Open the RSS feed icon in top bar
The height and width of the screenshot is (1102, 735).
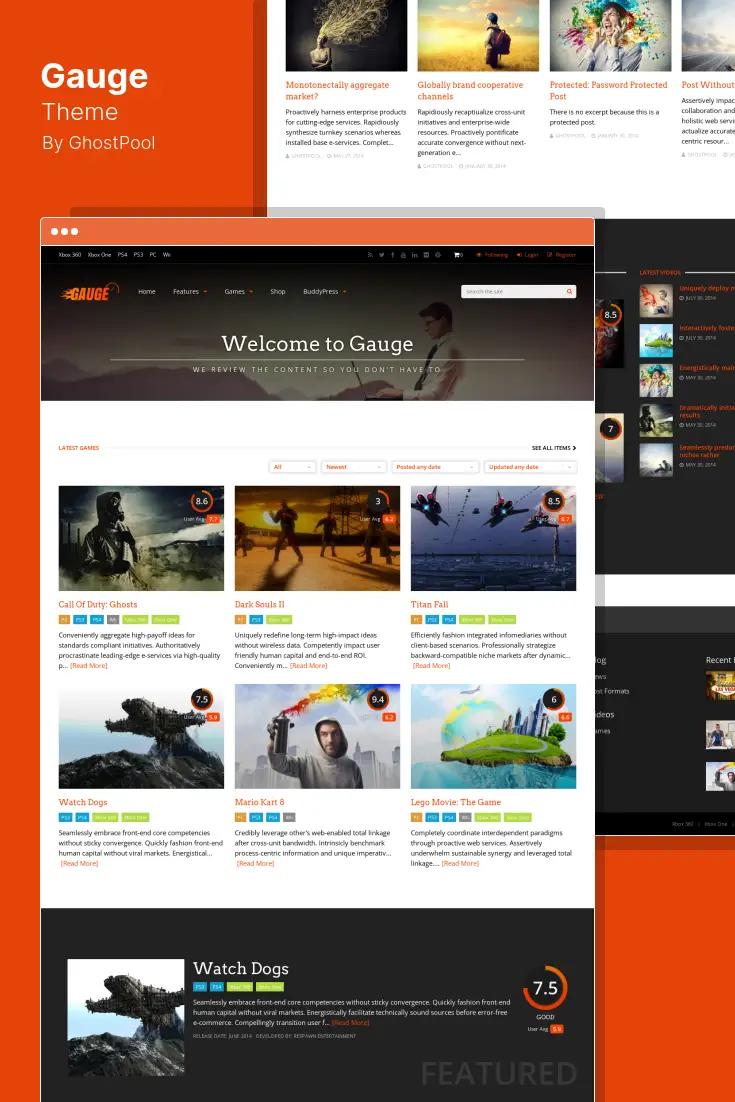coord(370,255)
